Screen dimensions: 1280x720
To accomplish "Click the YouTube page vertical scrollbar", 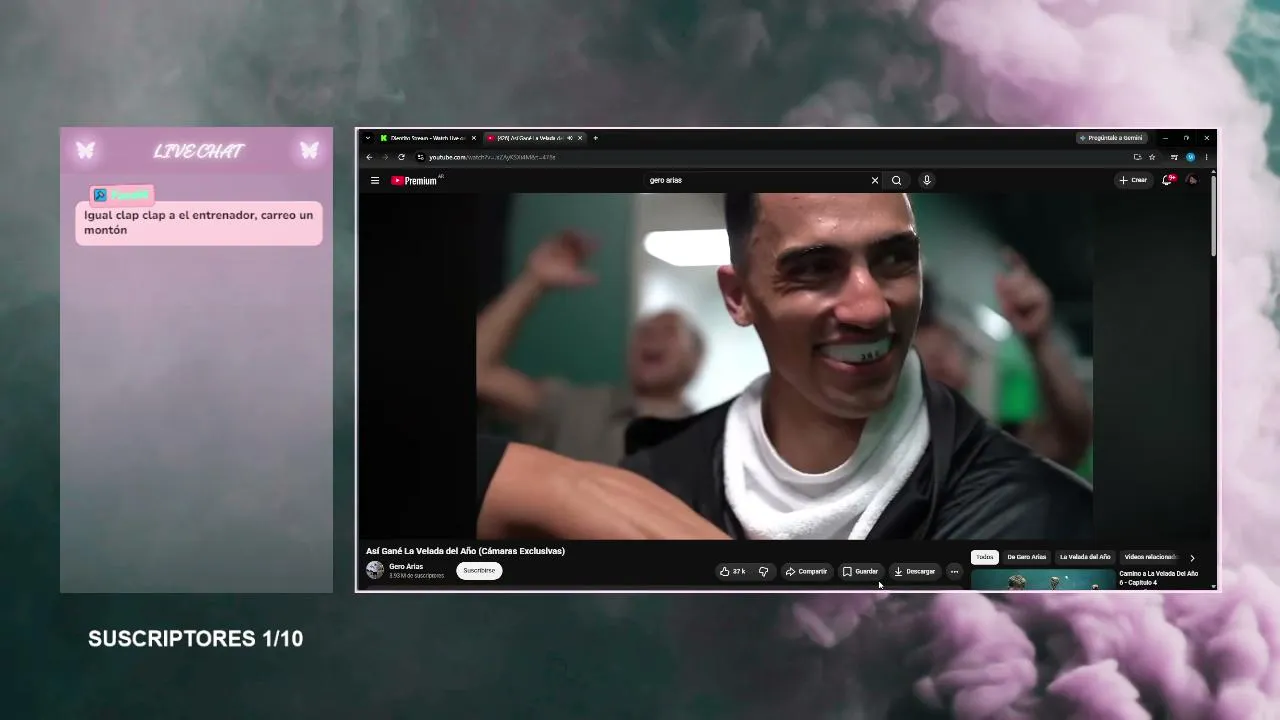I will coord(1213,215).
